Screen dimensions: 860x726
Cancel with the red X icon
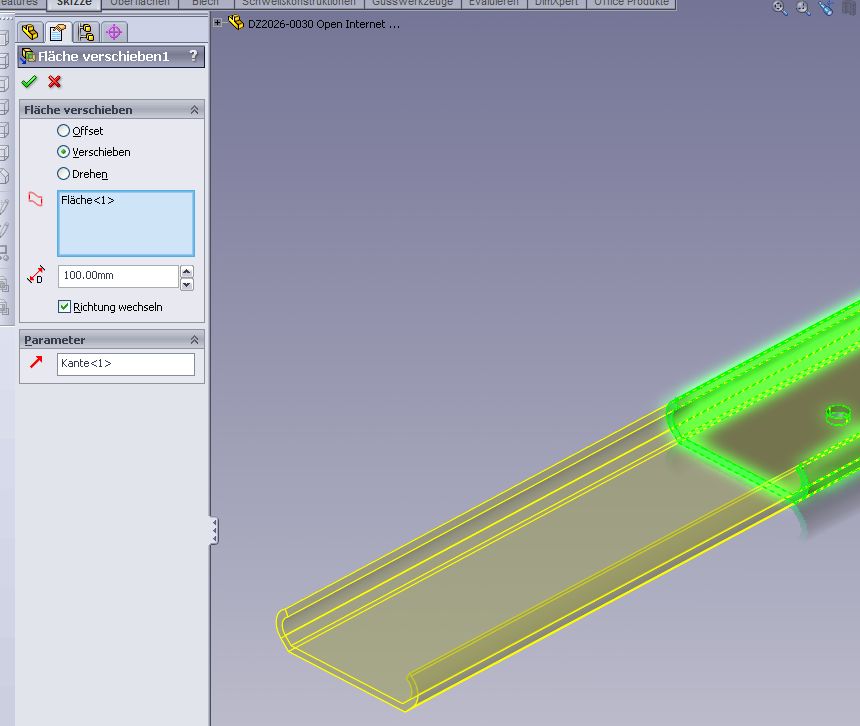tap(54, 82)
